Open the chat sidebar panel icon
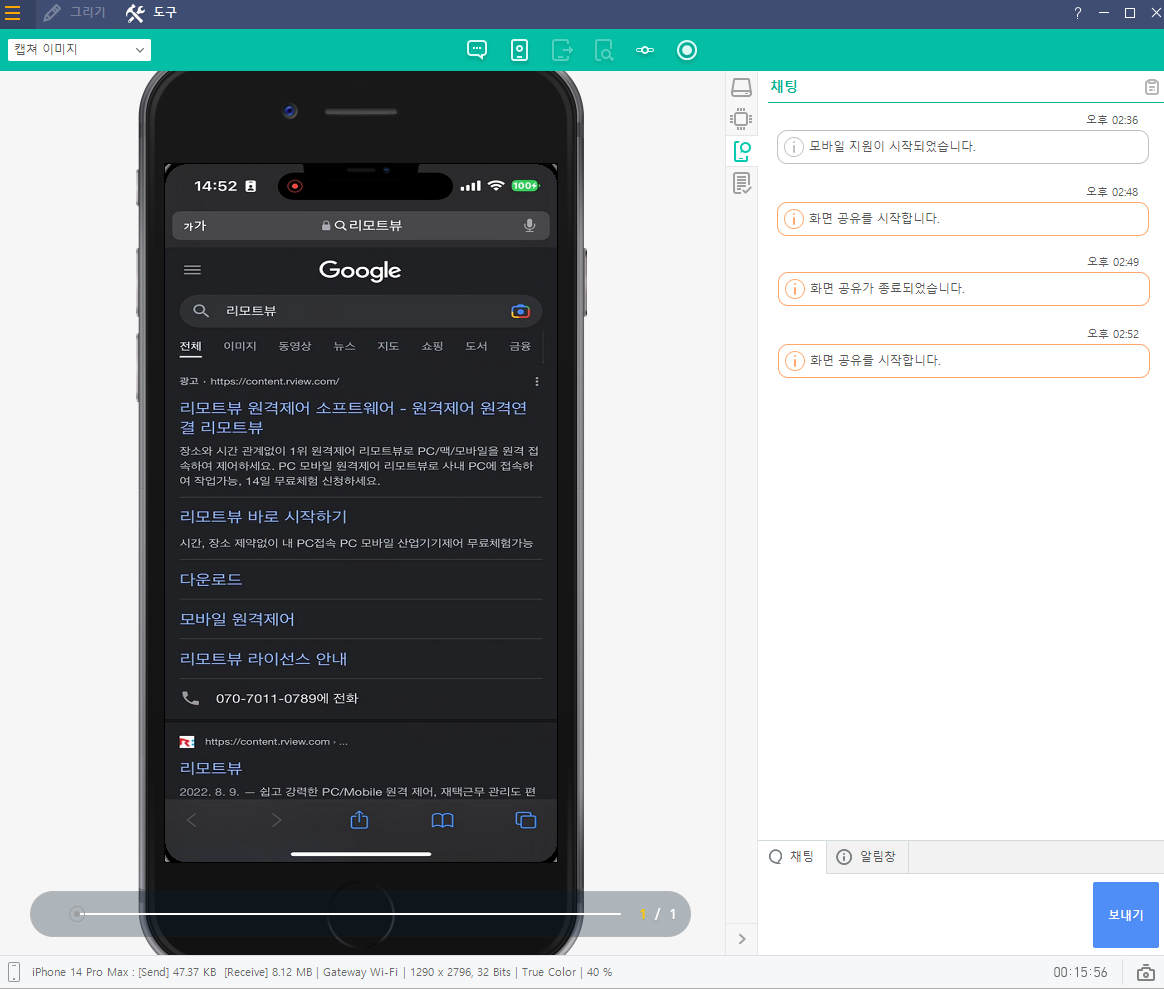 point(741,151)
